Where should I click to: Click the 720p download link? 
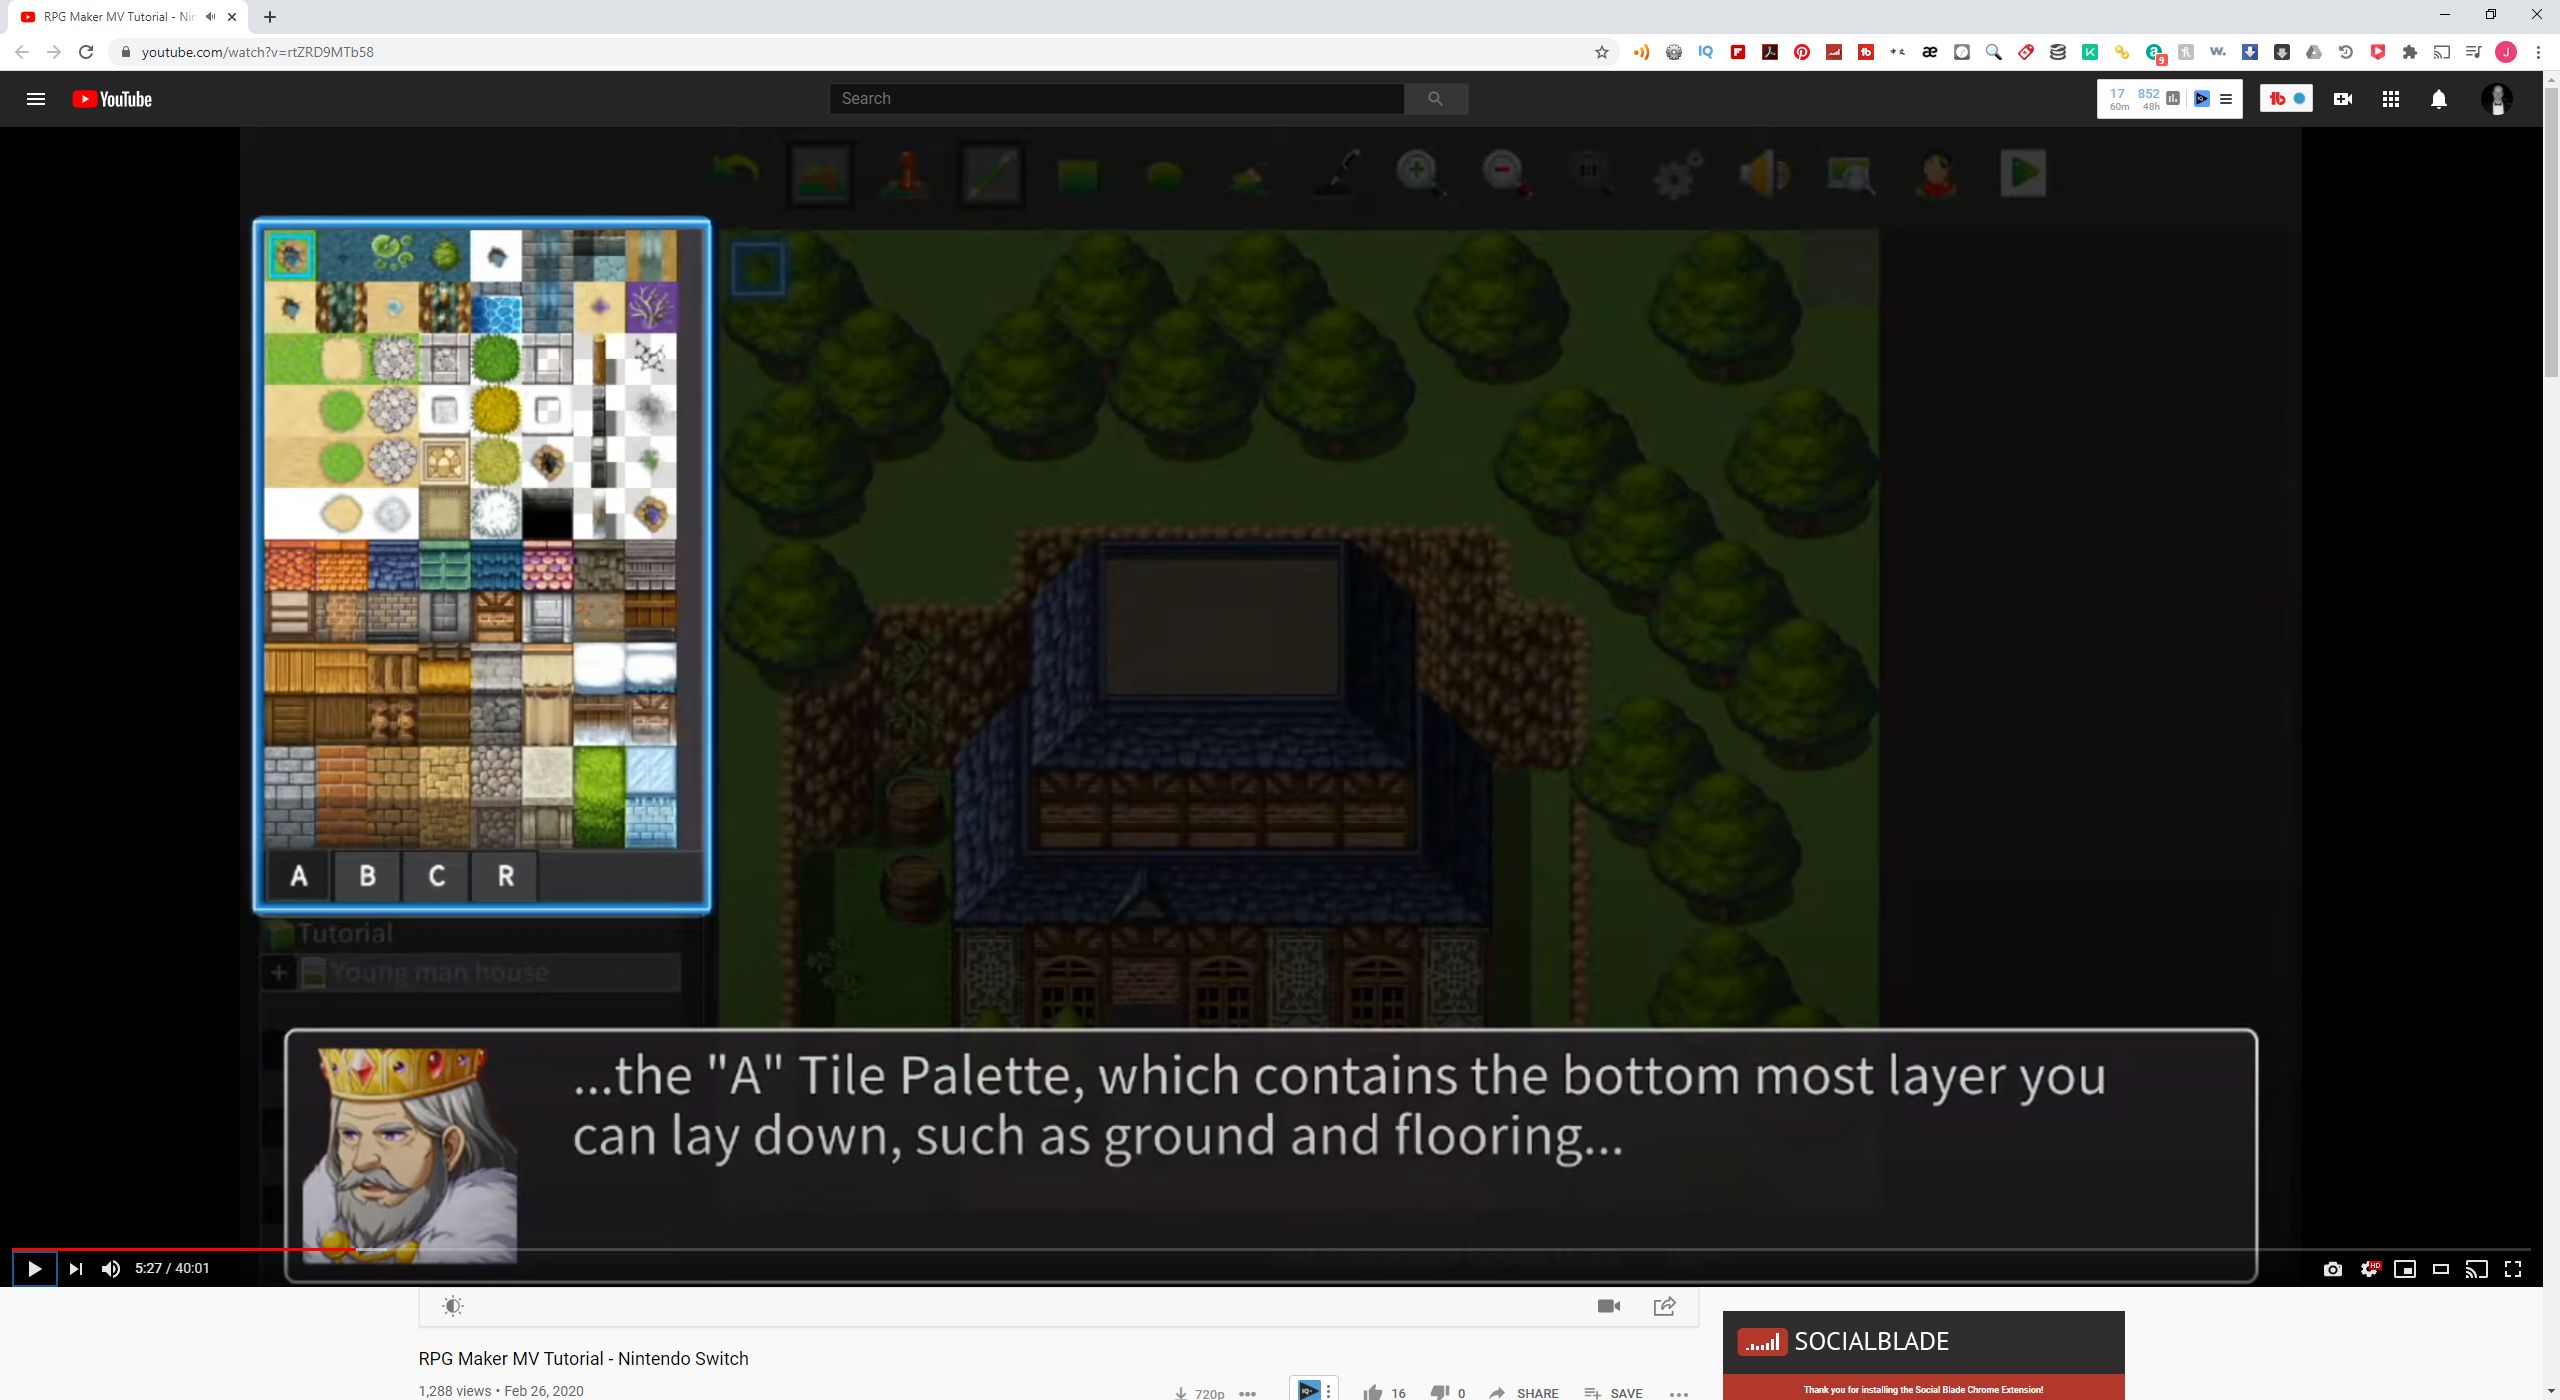tap(1200, 1393)
